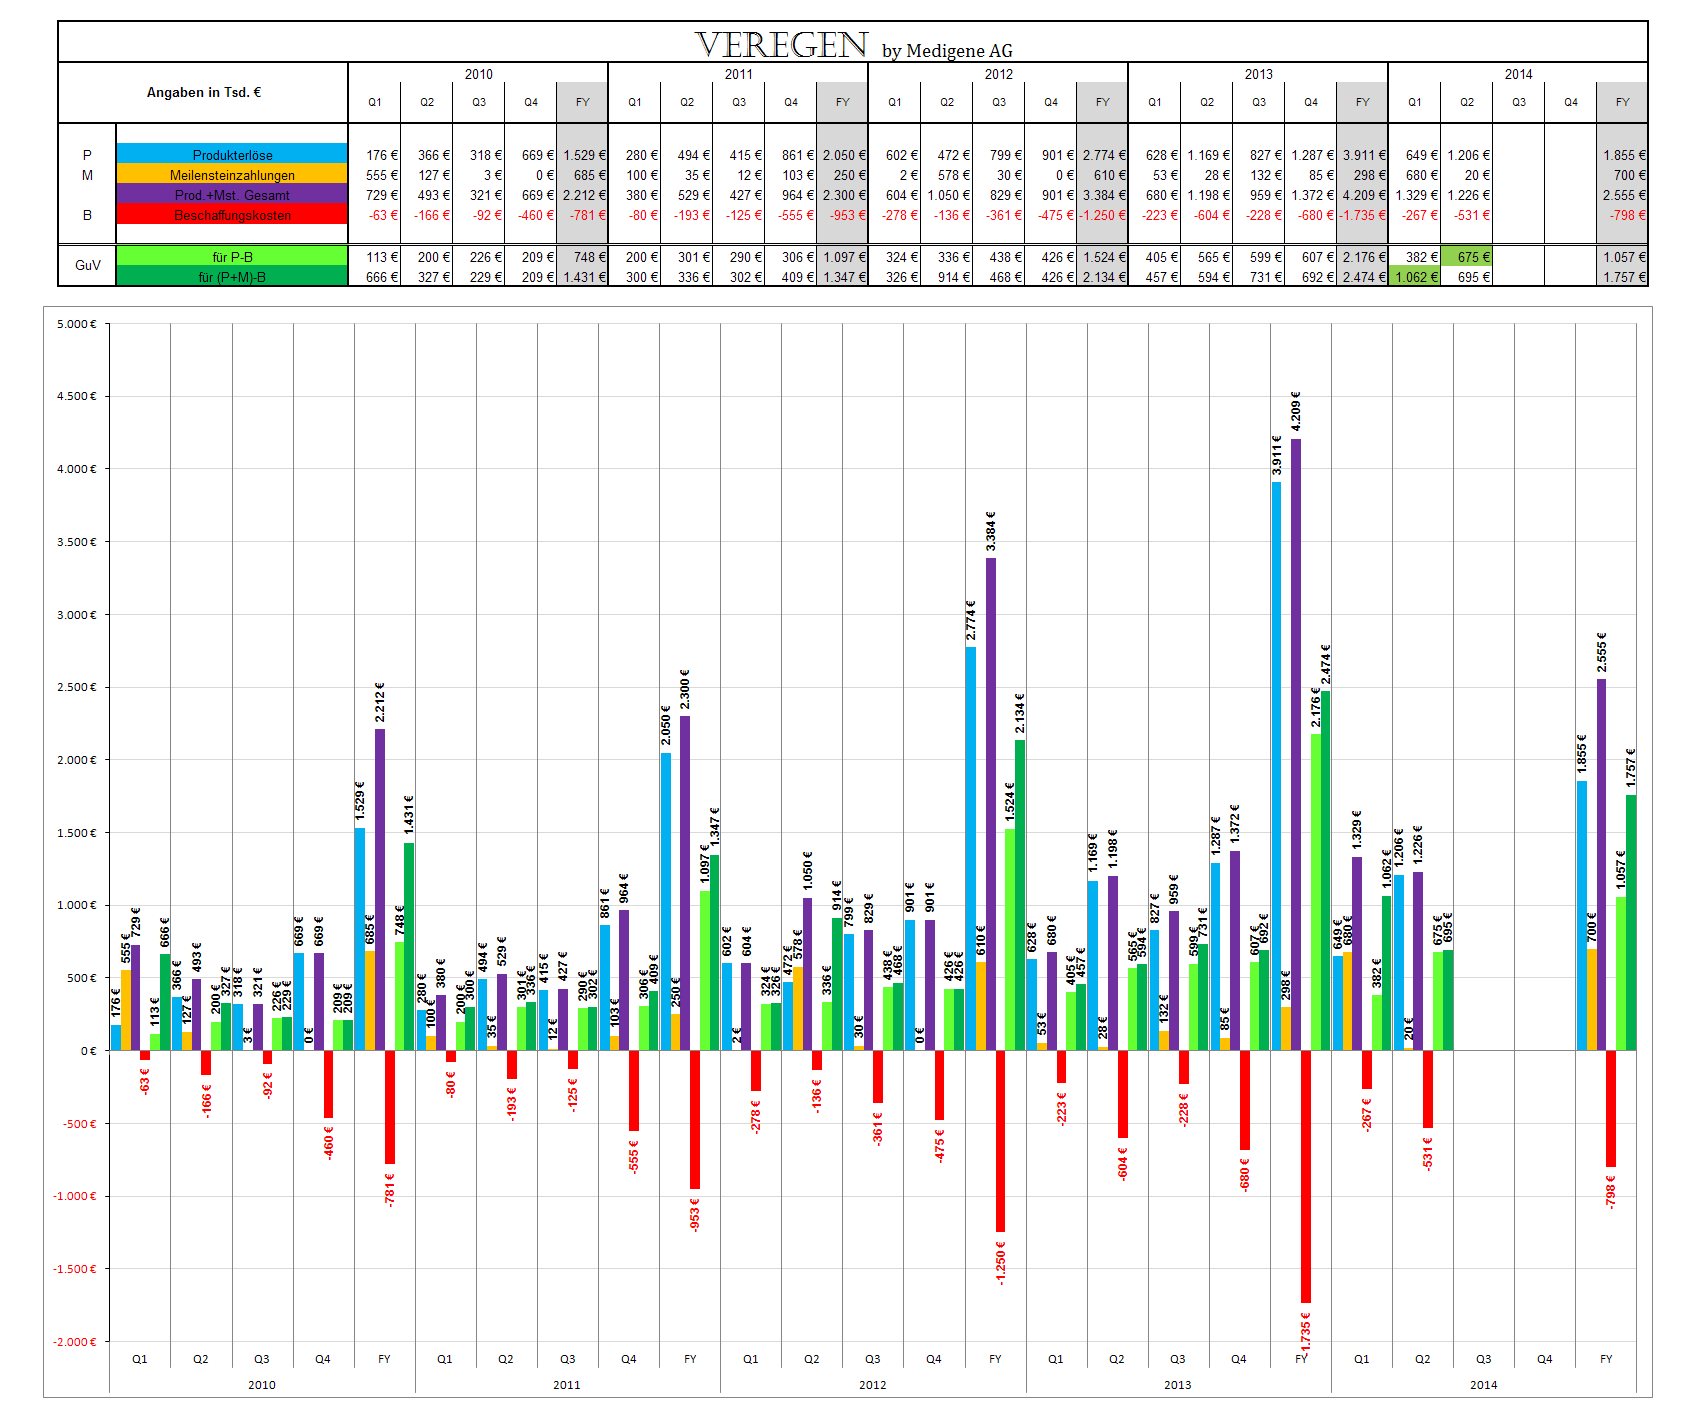
Task: Click the 2011 year header in the table
Action: click(739, 74)
